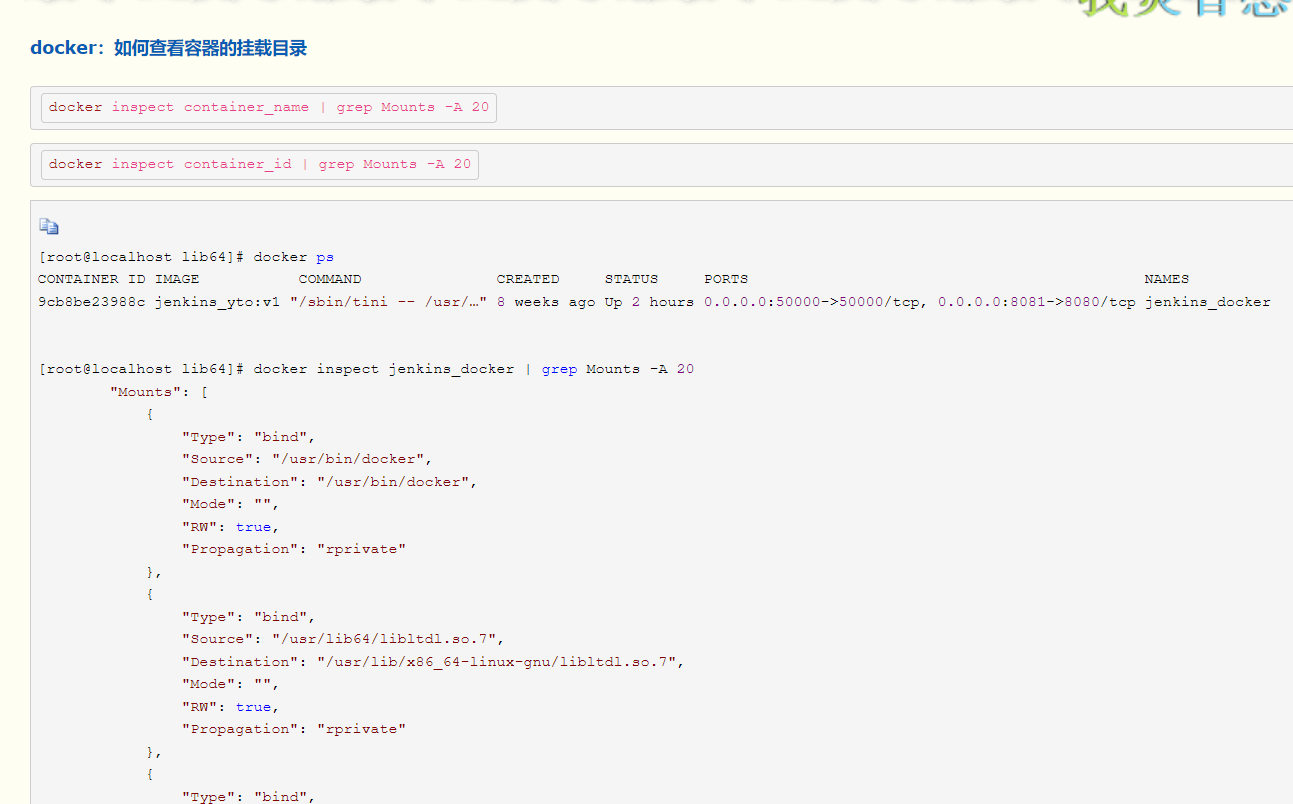The width and height of the screenshot is (1293, 804).
Task: Click the "Up 2 hours" status value
Action: point(649,302)
